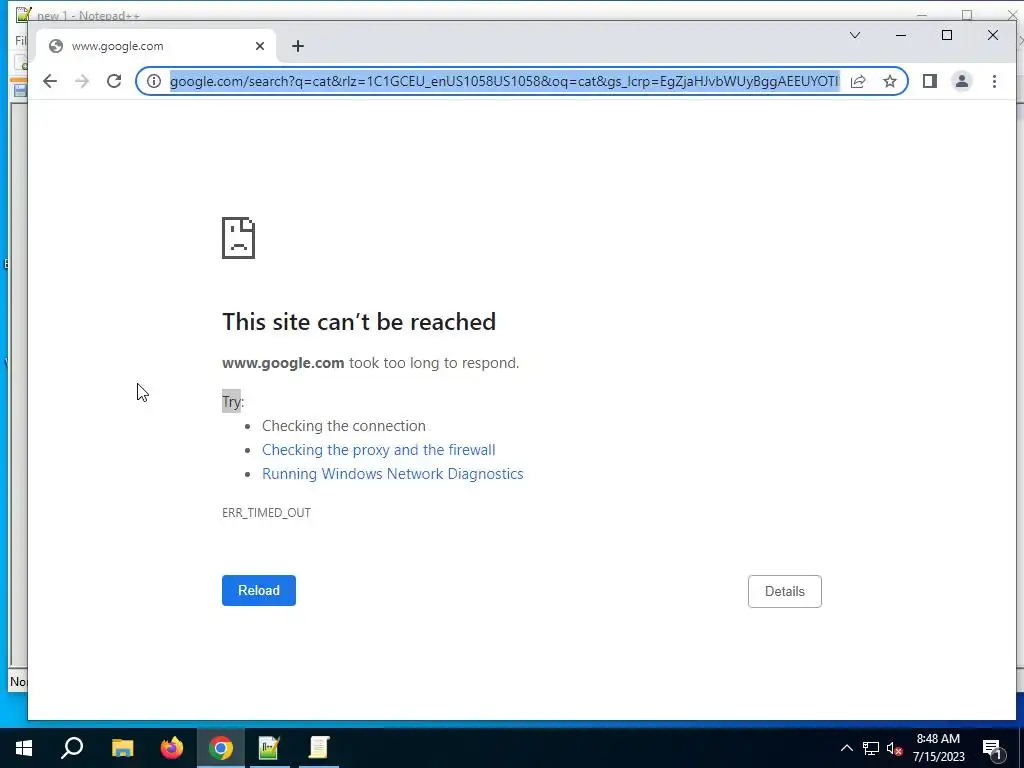This screenshot has width=1024, height=768.
Task: Minimize the Chrome window
Action: point(901,35)
